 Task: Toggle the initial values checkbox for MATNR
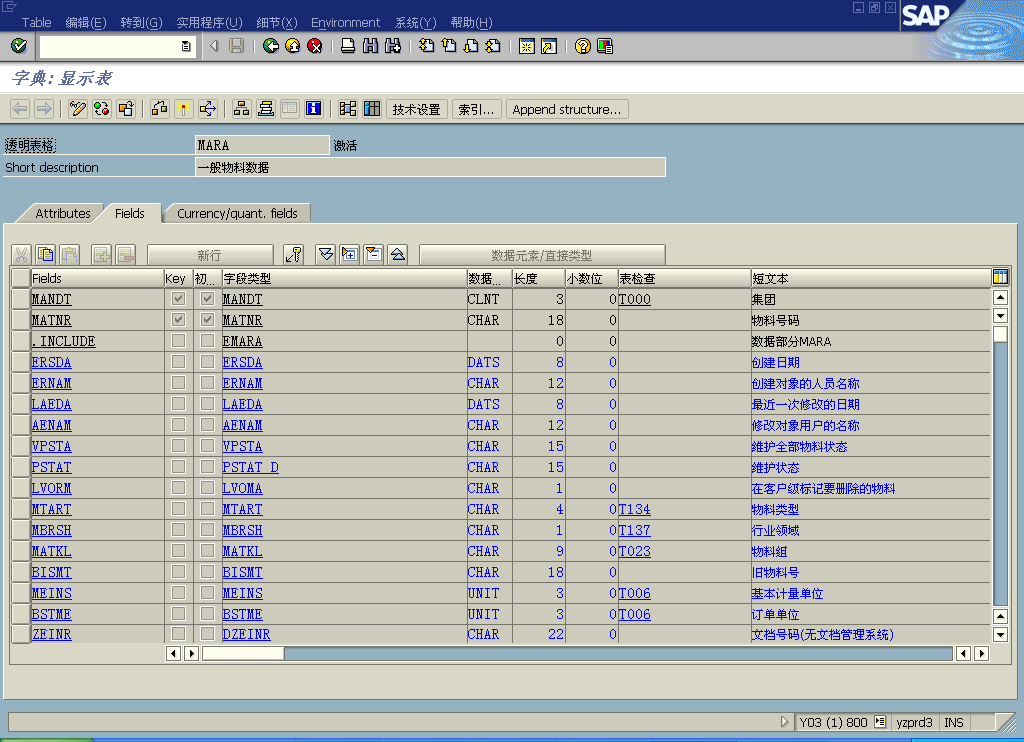coord(207,319)
